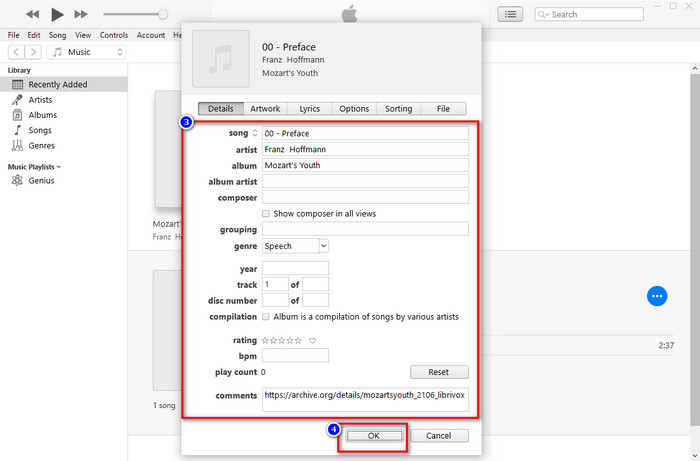
Task: Click the track total field
Action: coord(315,284)
